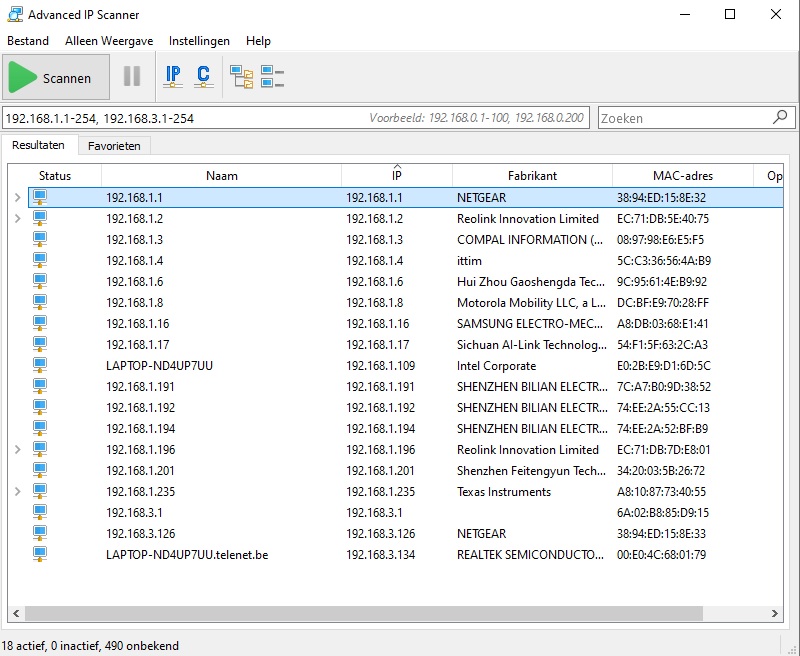Click the IP subnet toolbar icon
The width and height of the screenshot is (800, 656).
173,77
